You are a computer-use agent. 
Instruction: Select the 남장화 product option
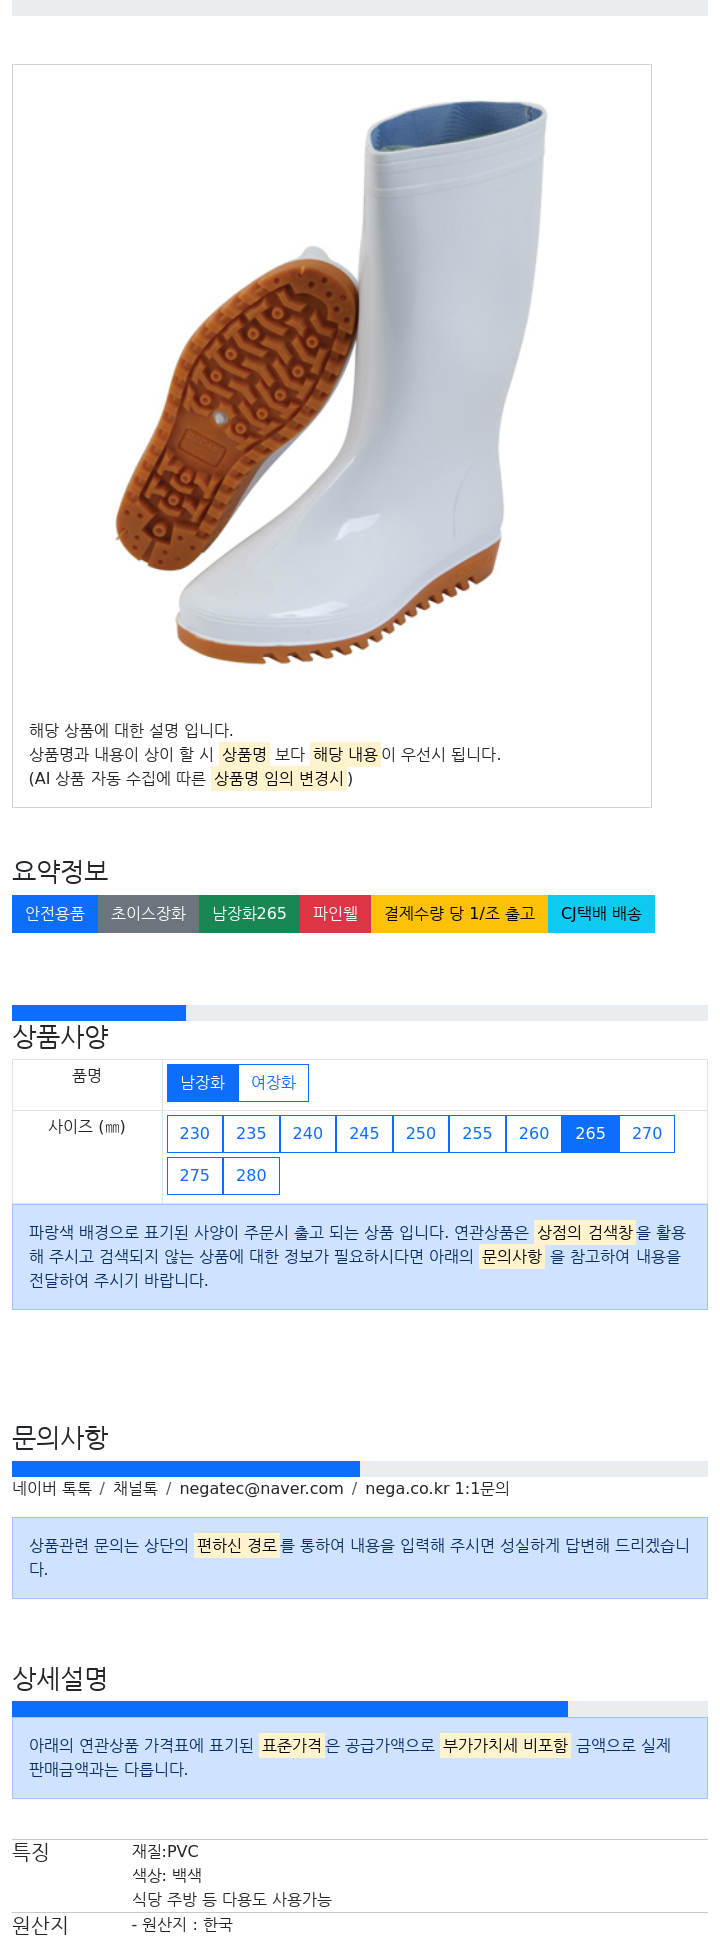pos(203,1083)
